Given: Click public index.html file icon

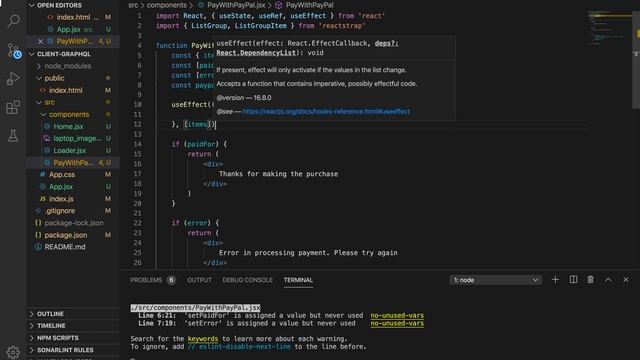Looking at the screenshot, I should pyautogui.click(x=42, y=90).
